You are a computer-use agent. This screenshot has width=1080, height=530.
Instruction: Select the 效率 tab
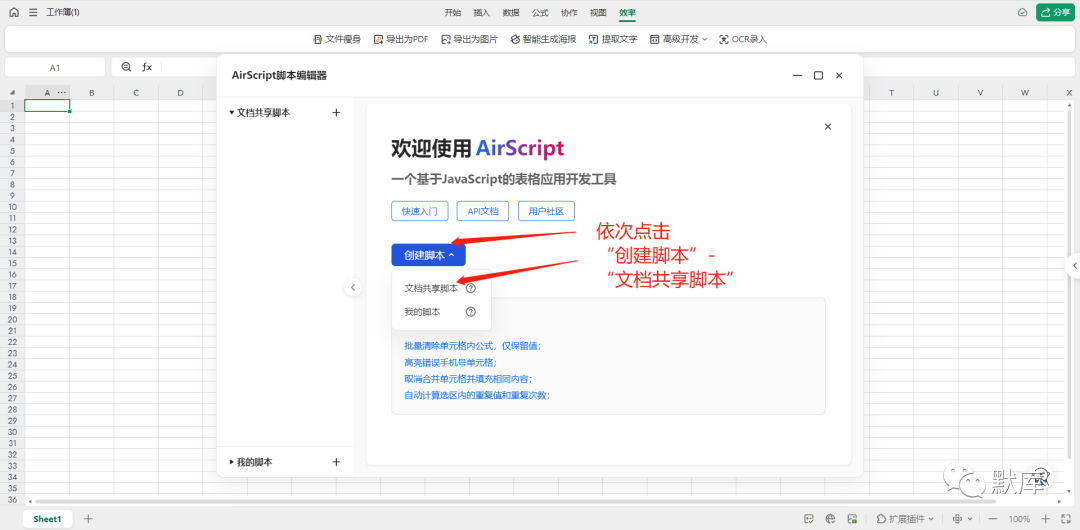(627, 12)
